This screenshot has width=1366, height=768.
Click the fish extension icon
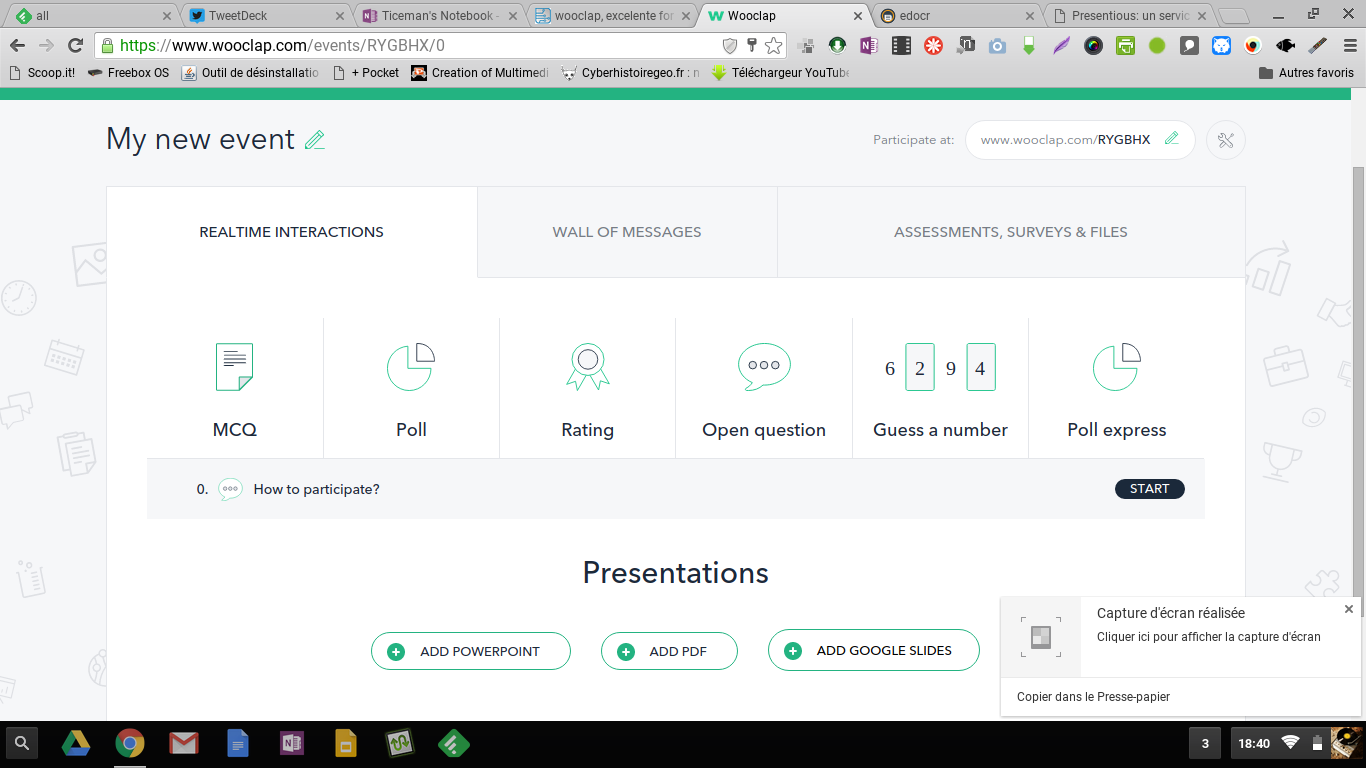pos(1285,46)
